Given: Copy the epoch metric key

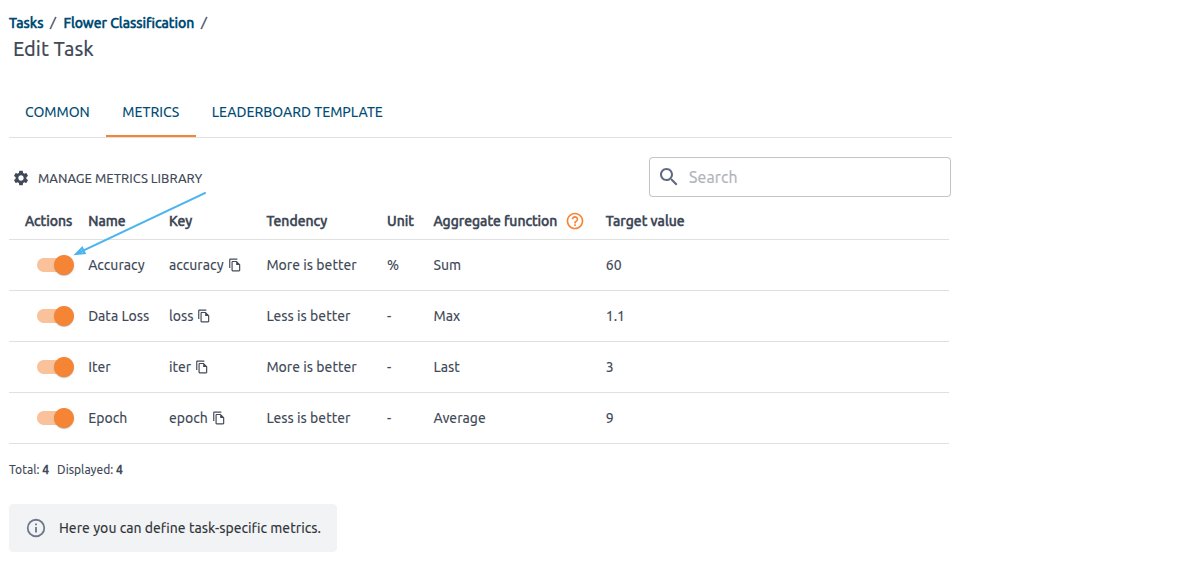Looking at the screenshot, I should coord(219,418).
